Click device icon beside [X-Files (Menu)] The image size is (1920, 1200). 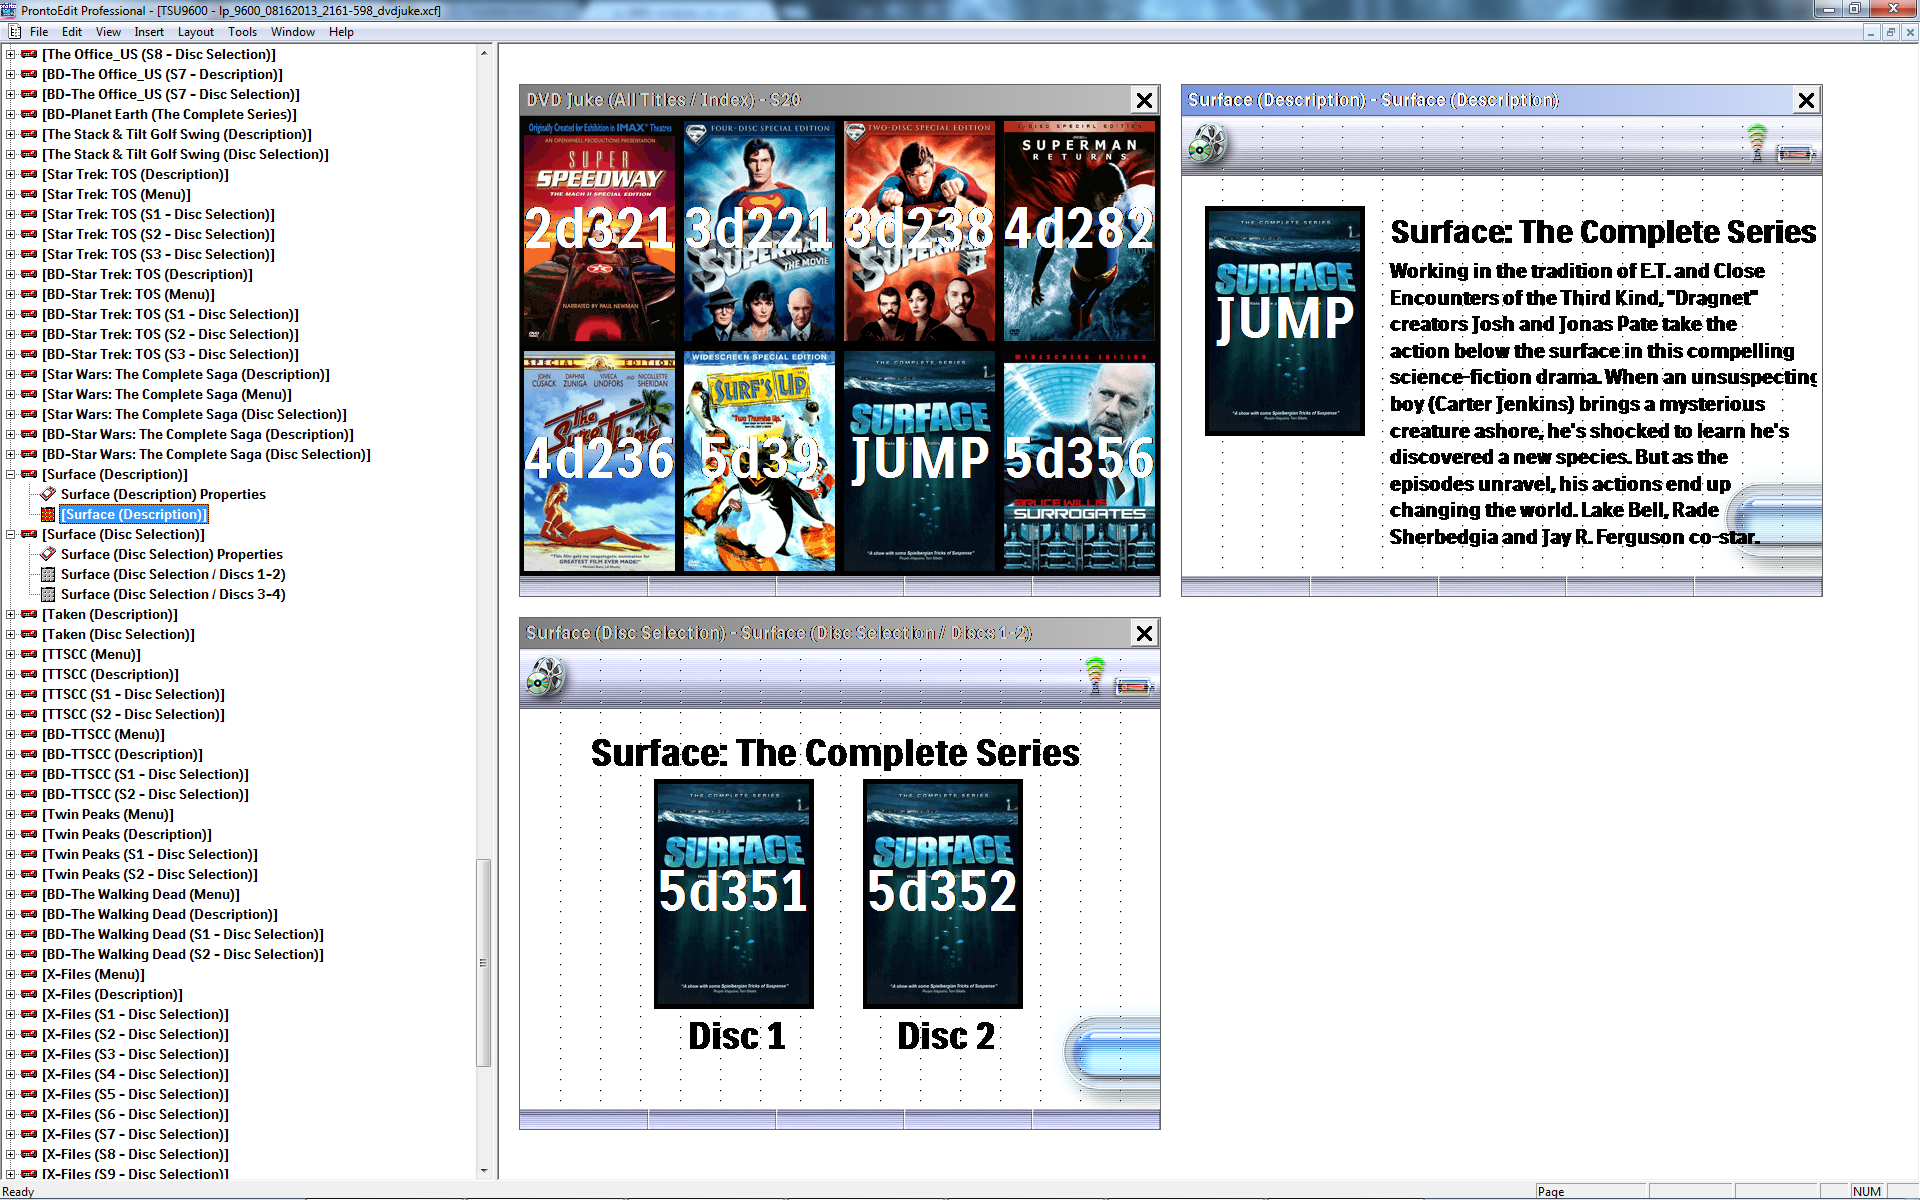click(x=29, y=974)
